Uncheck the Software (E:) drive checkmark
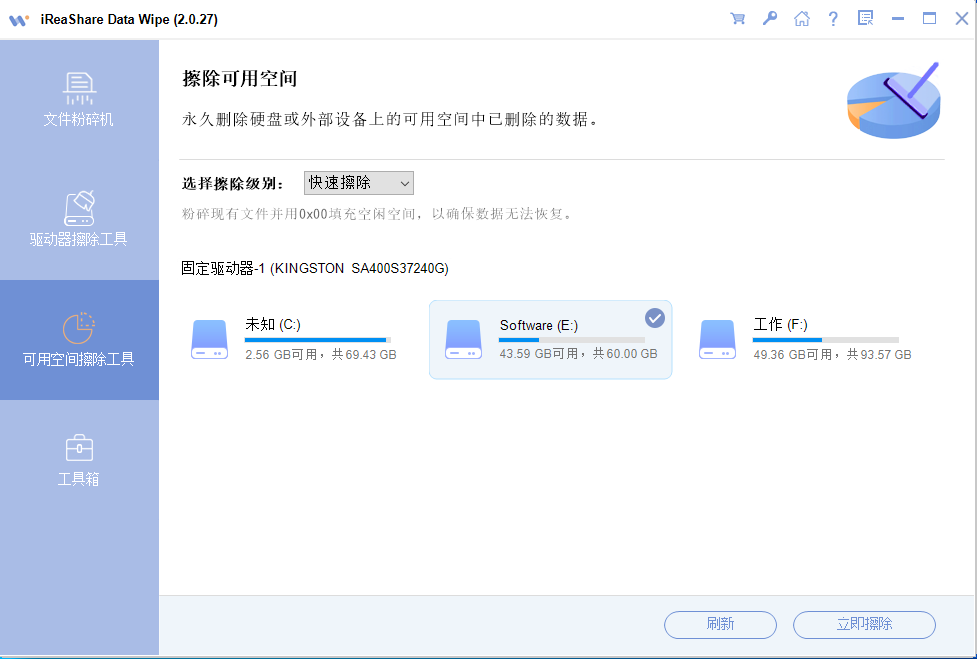 click(x=654, y=318)
